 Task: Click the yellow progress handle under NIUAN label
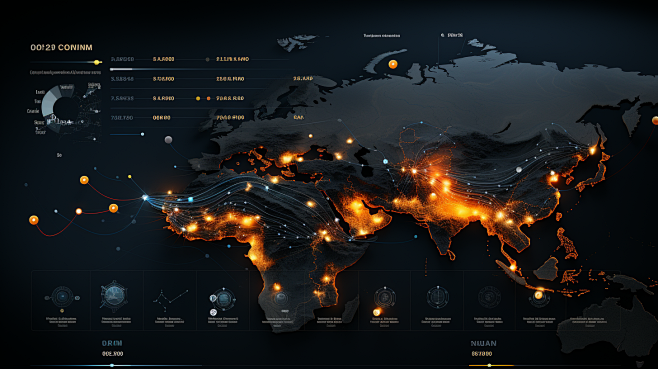[489, 366]
